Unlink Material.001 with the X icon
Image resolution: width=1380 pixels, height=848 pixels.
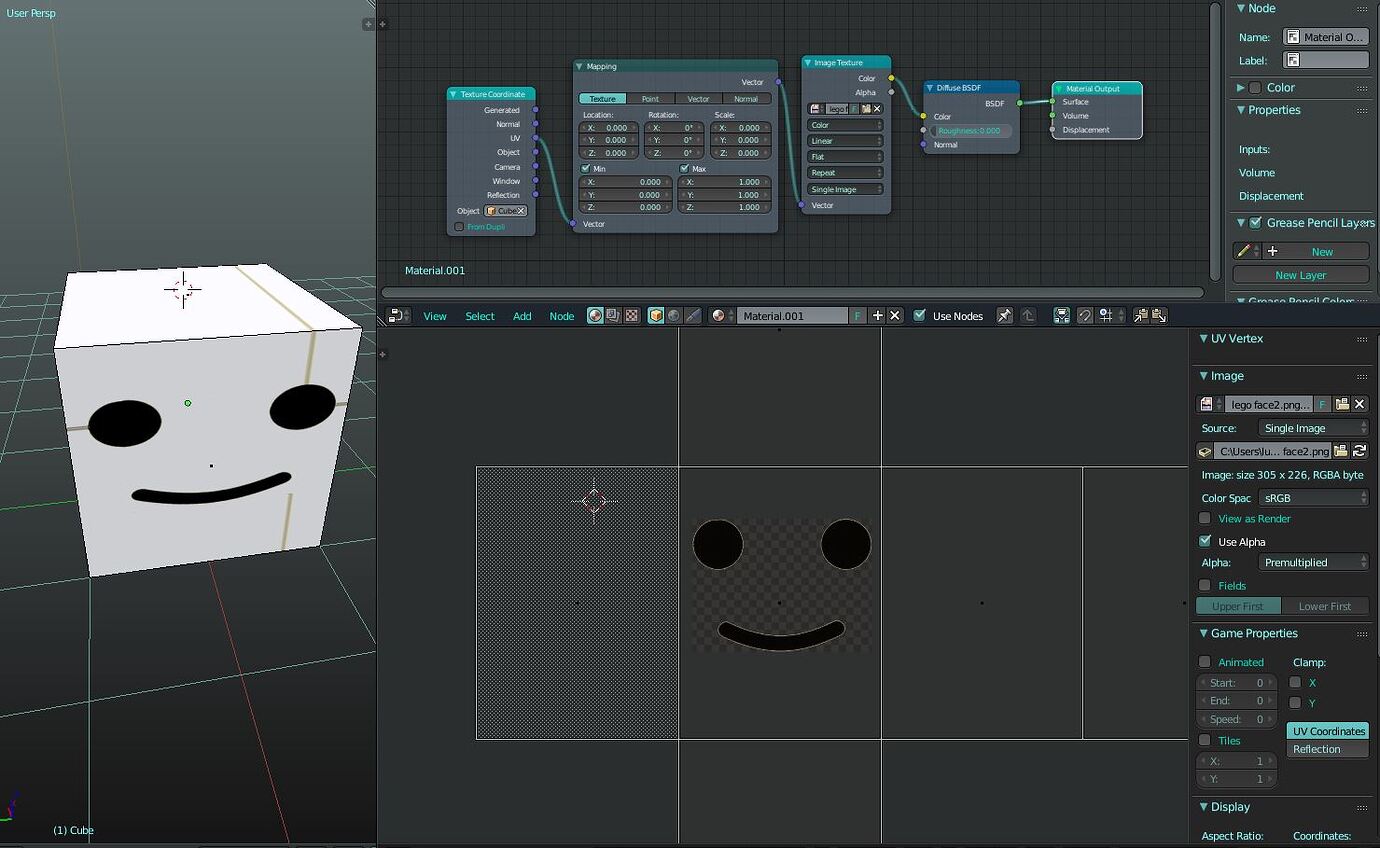pyautogui.click(x=895, y=316)
